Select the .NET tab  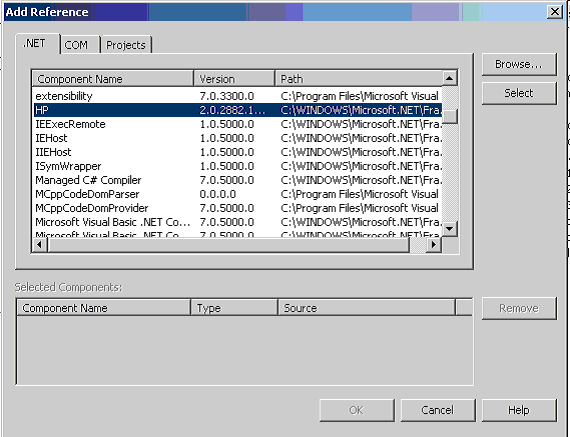(x=37, y=44)
